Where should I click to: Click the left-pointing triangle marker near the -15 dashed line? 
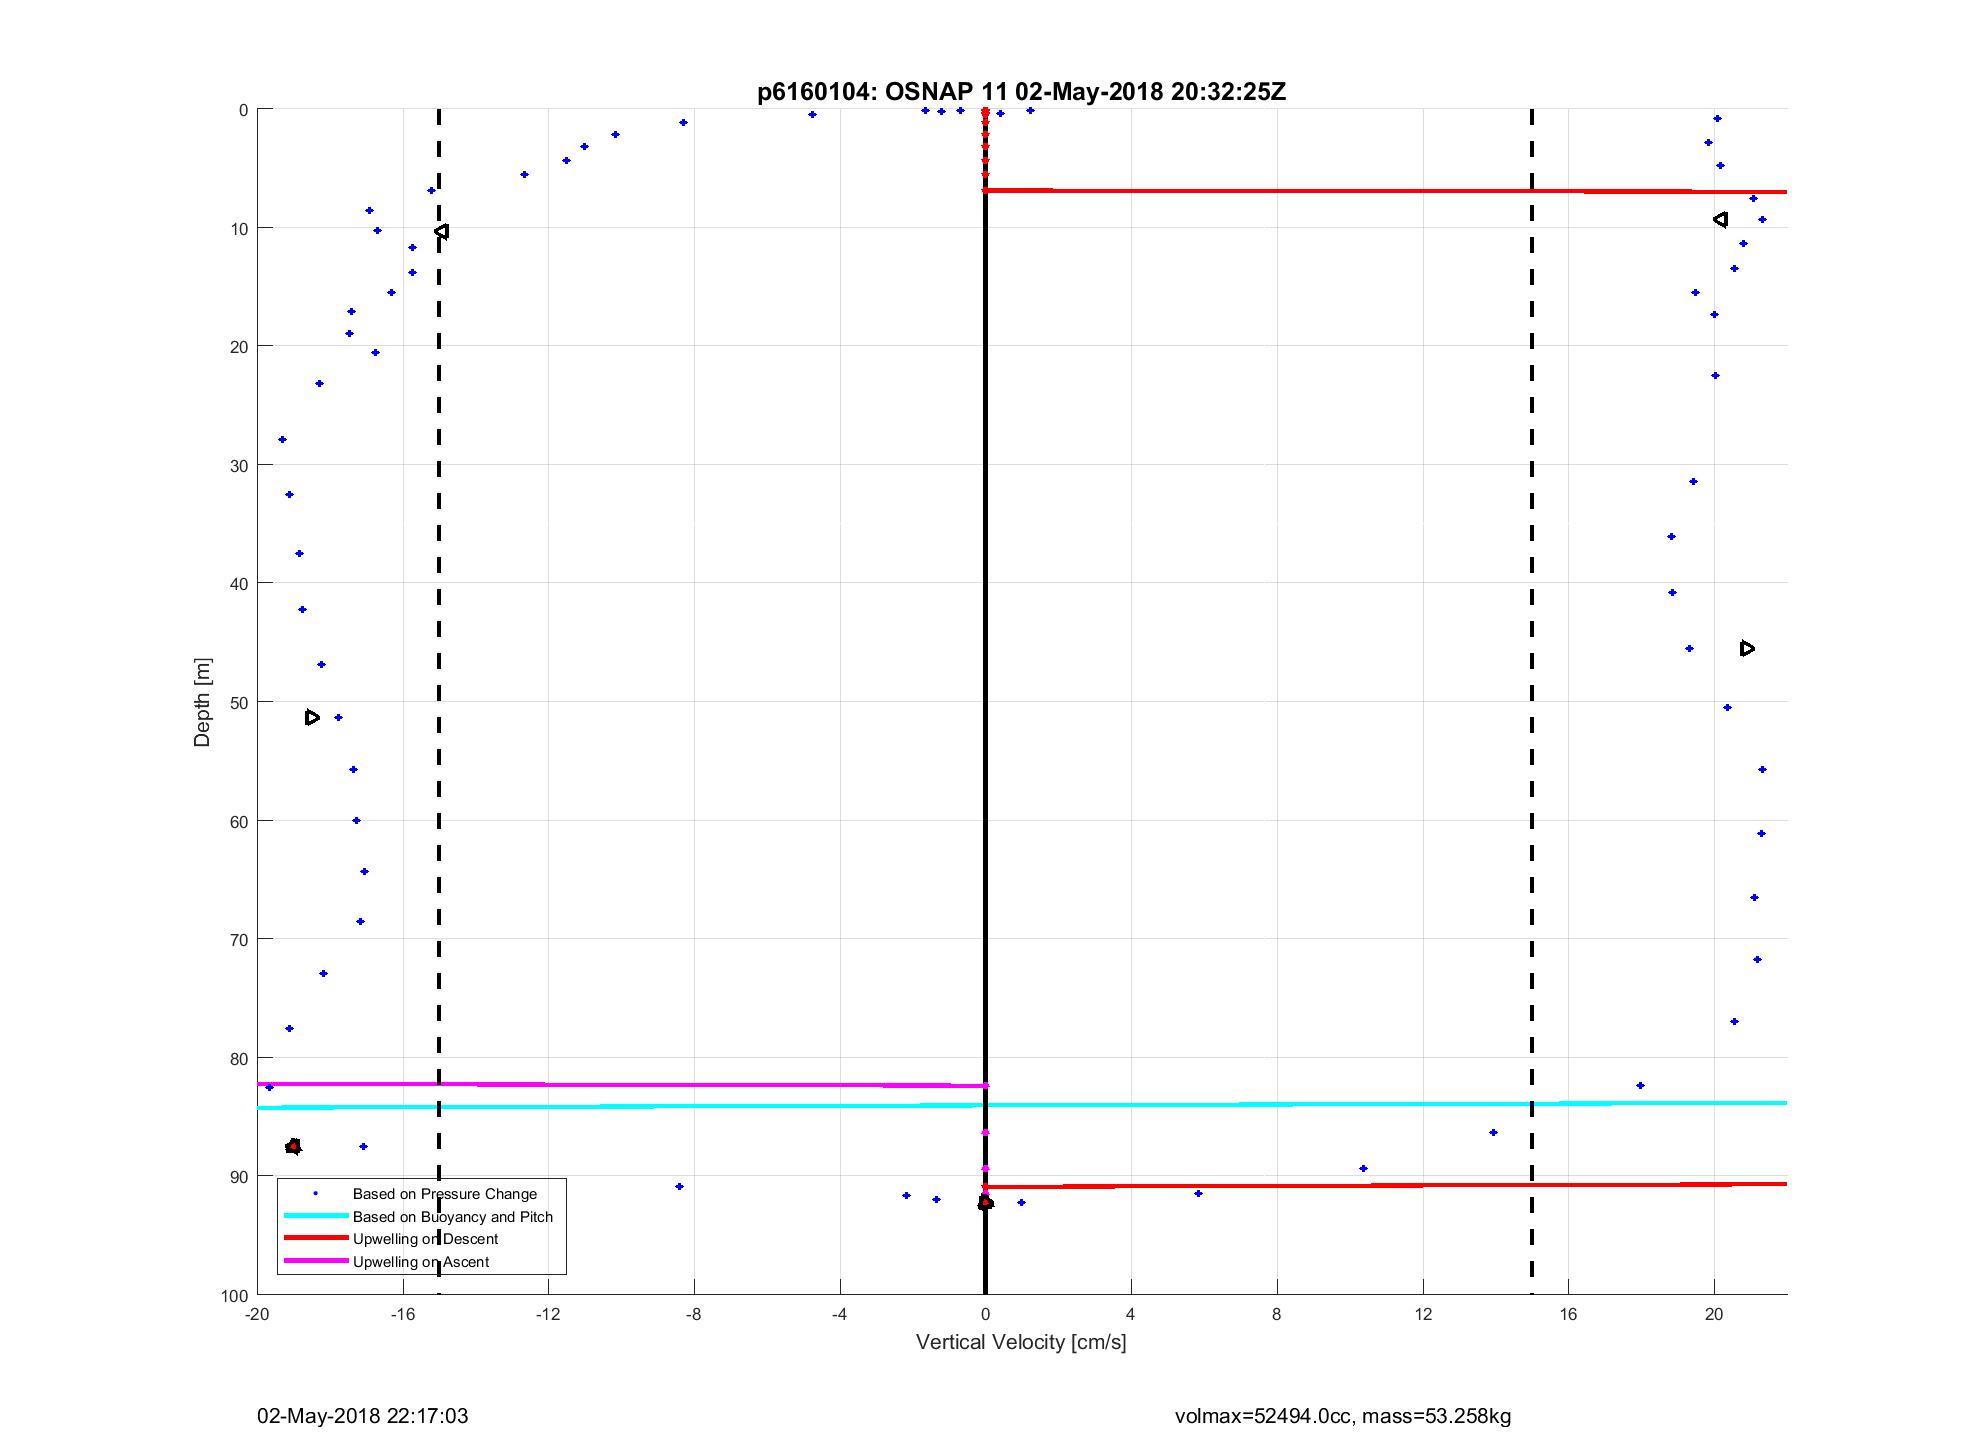442,231
